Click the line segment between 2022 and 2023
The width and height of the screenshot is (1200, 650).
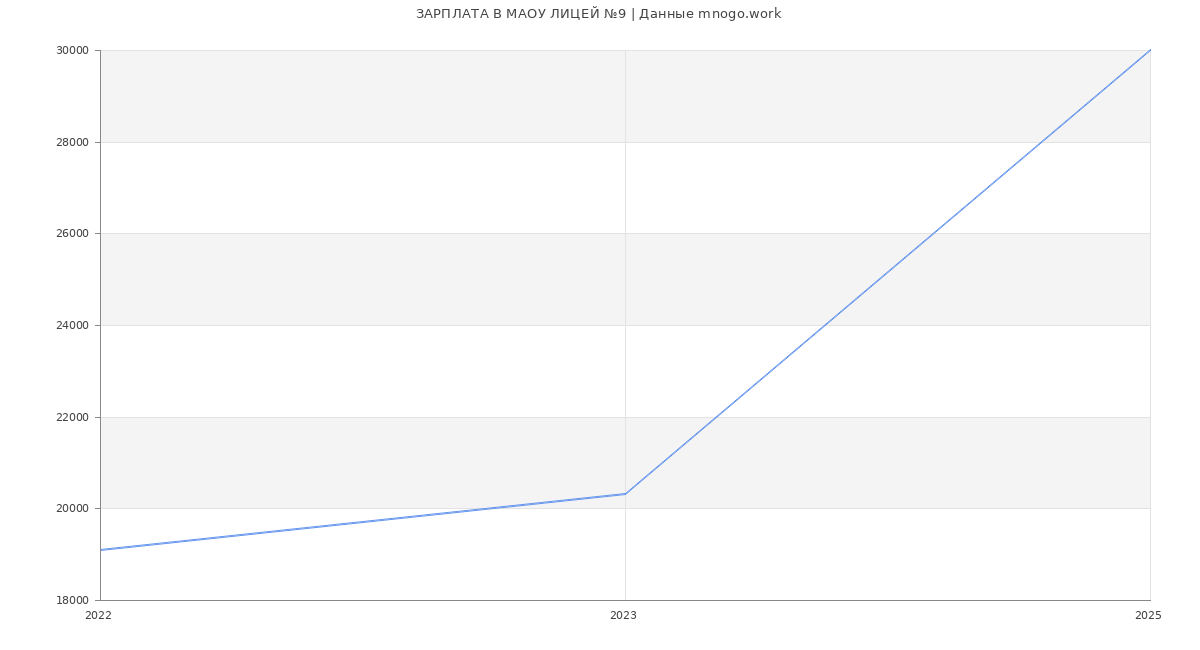click(x=363, y=522)
